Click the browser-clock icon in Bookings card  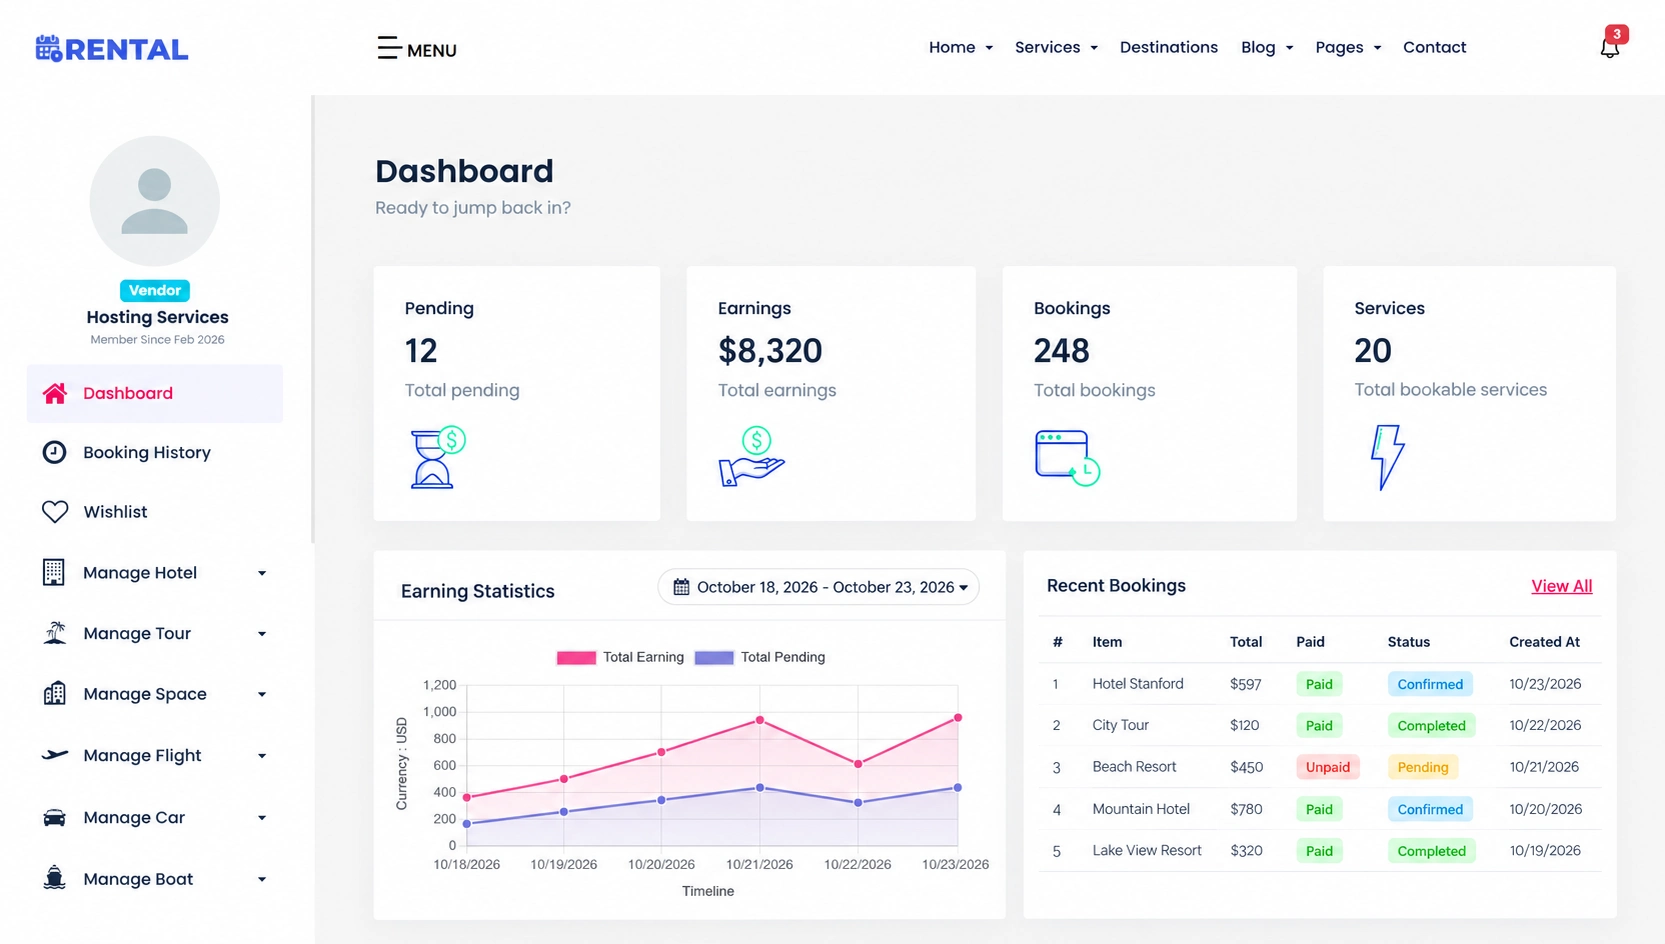point(1067,458)
